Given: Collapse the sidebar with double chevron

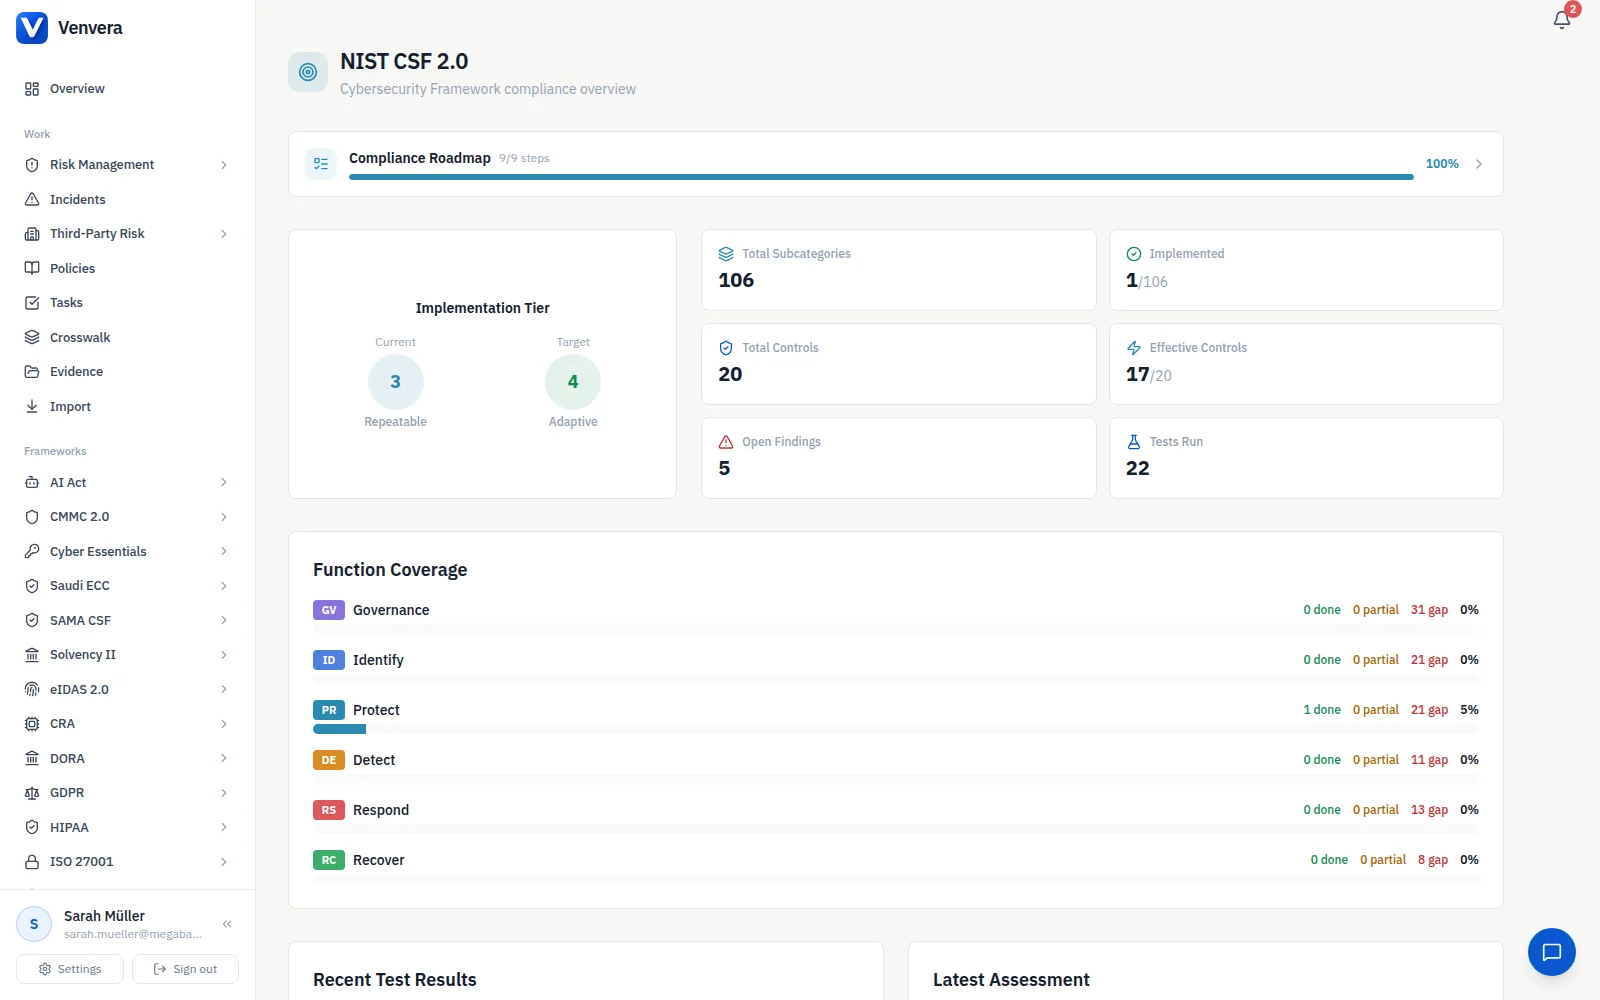Looking at the screenshot, I should [227, 924].
